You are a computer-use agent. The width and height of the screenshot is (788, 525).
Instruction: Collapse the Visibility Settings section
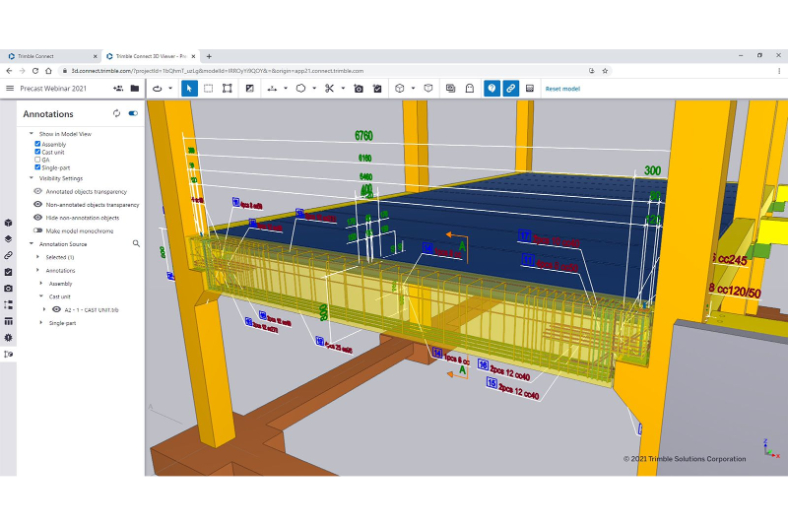(31, 178)
